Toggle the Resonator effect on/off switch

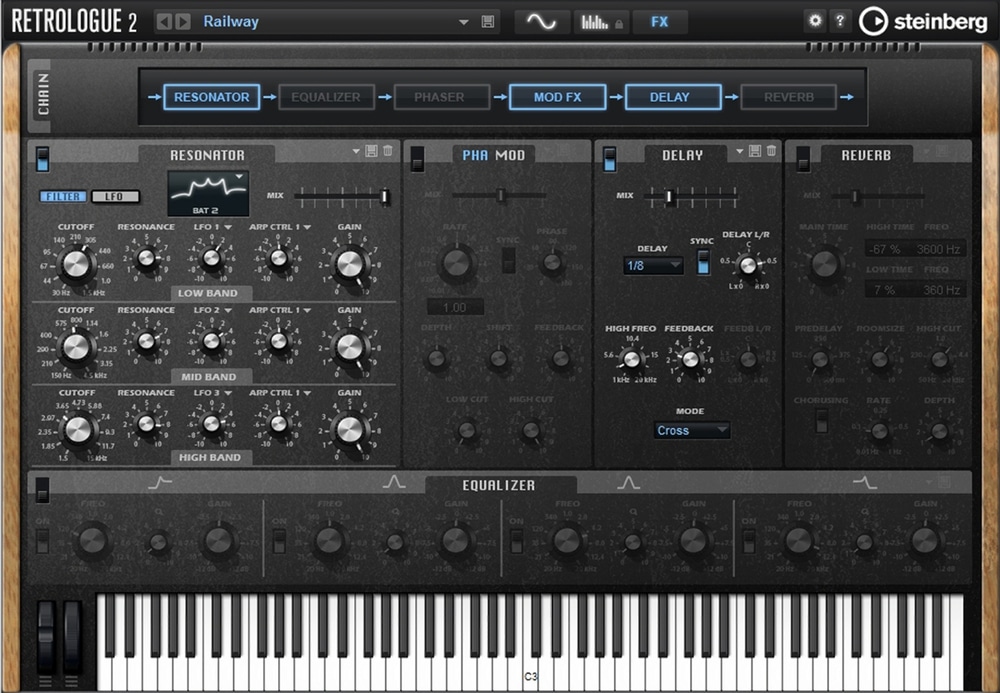[x=42, y=159]
